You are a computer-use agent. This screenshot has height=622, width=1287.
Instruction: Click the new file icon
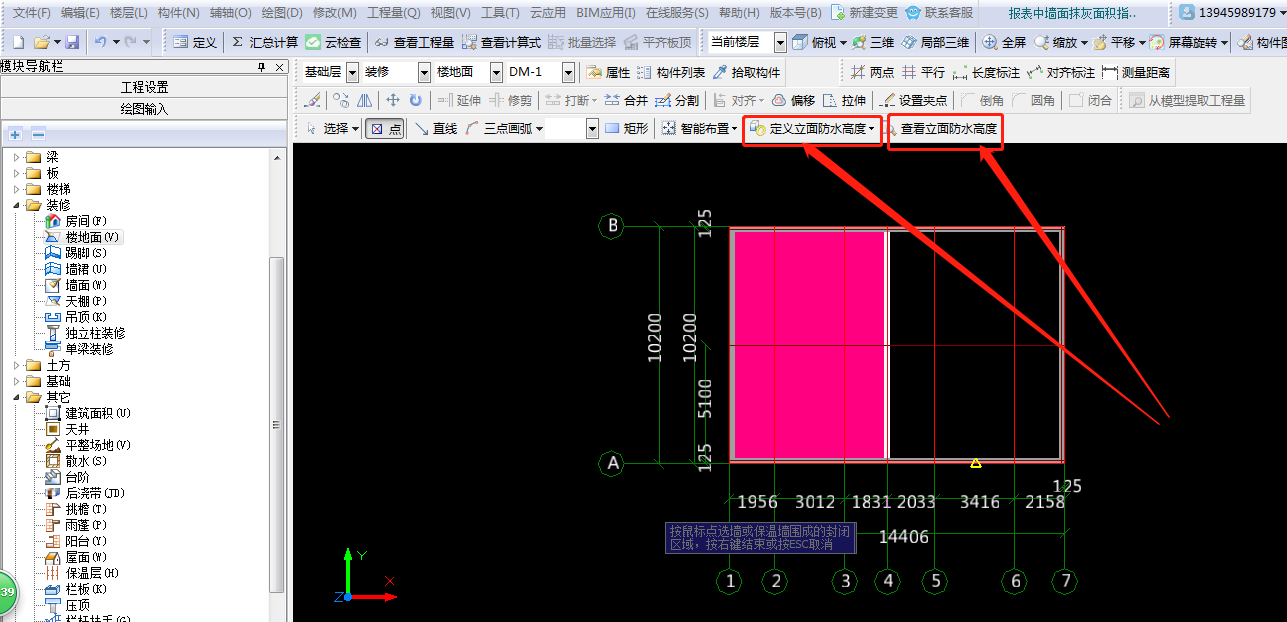point(18,43)
